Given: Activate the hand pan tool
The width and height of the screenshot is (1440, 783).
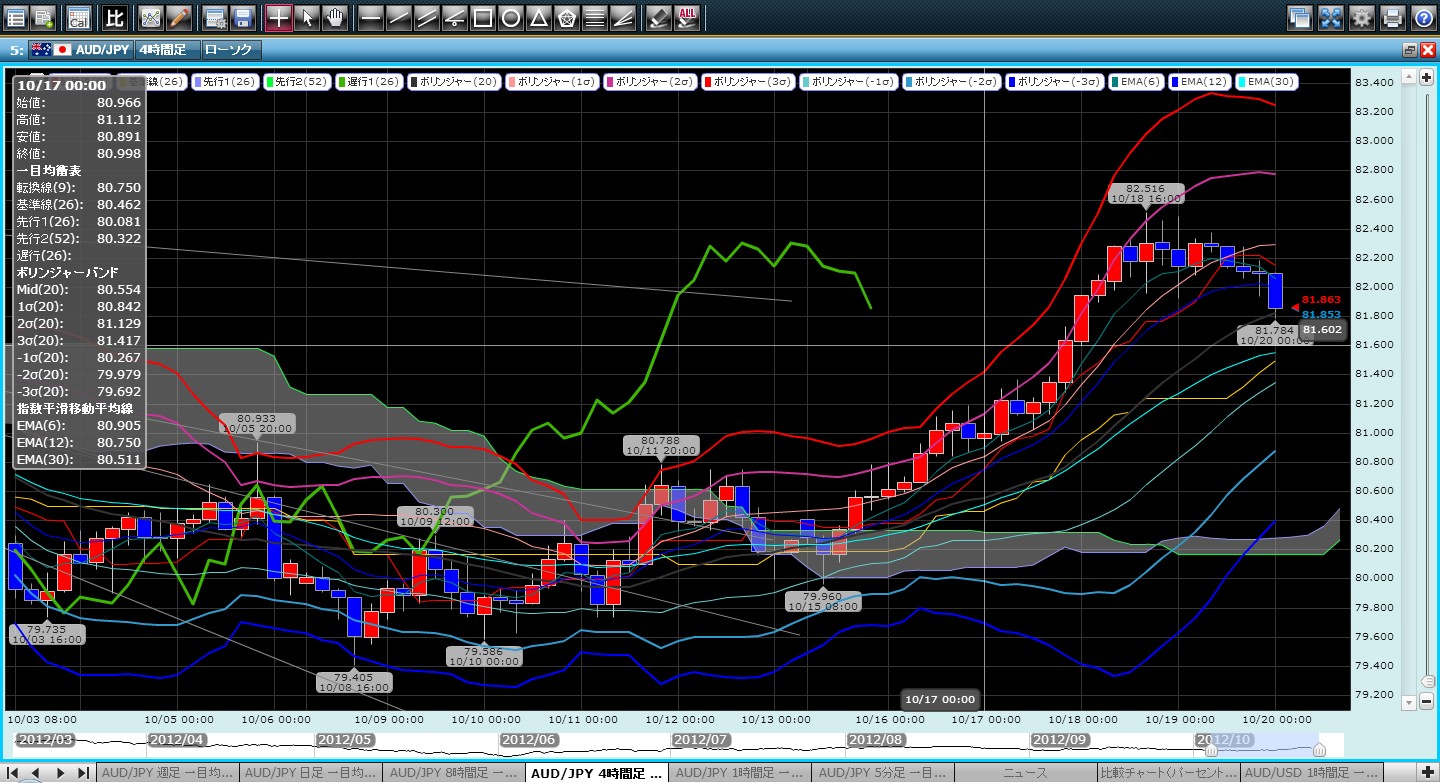Looking at the screenshot, I should tap(335, 17).
